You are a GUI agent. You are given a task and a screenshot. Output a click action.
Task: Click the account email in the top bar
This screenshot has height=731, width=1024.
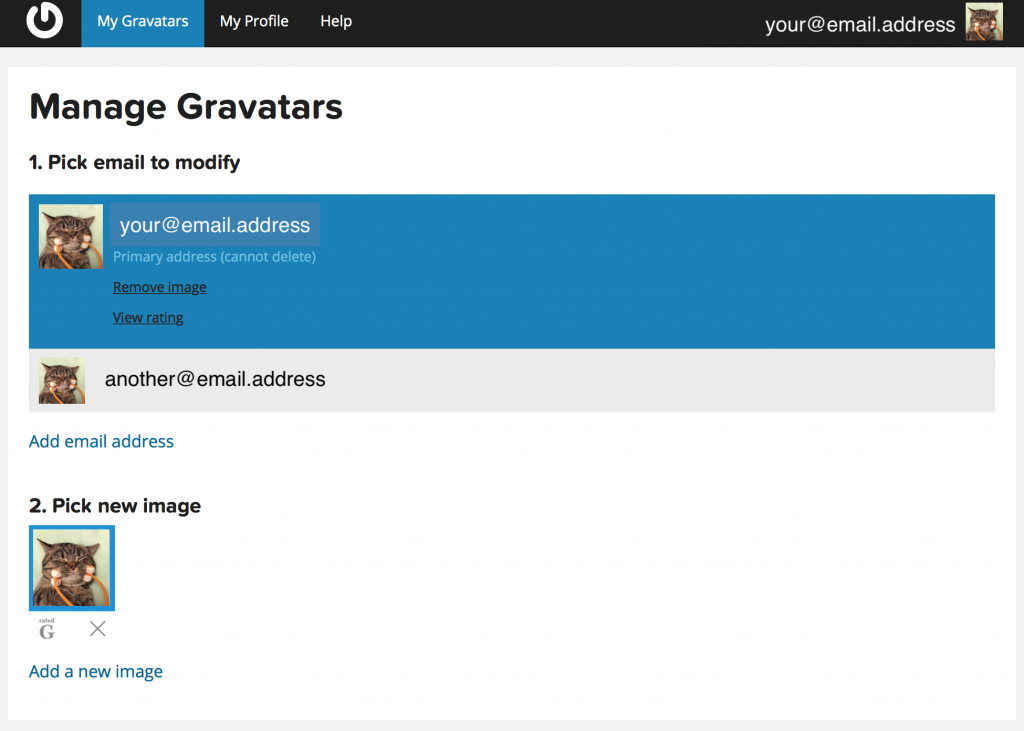[859, 25]
